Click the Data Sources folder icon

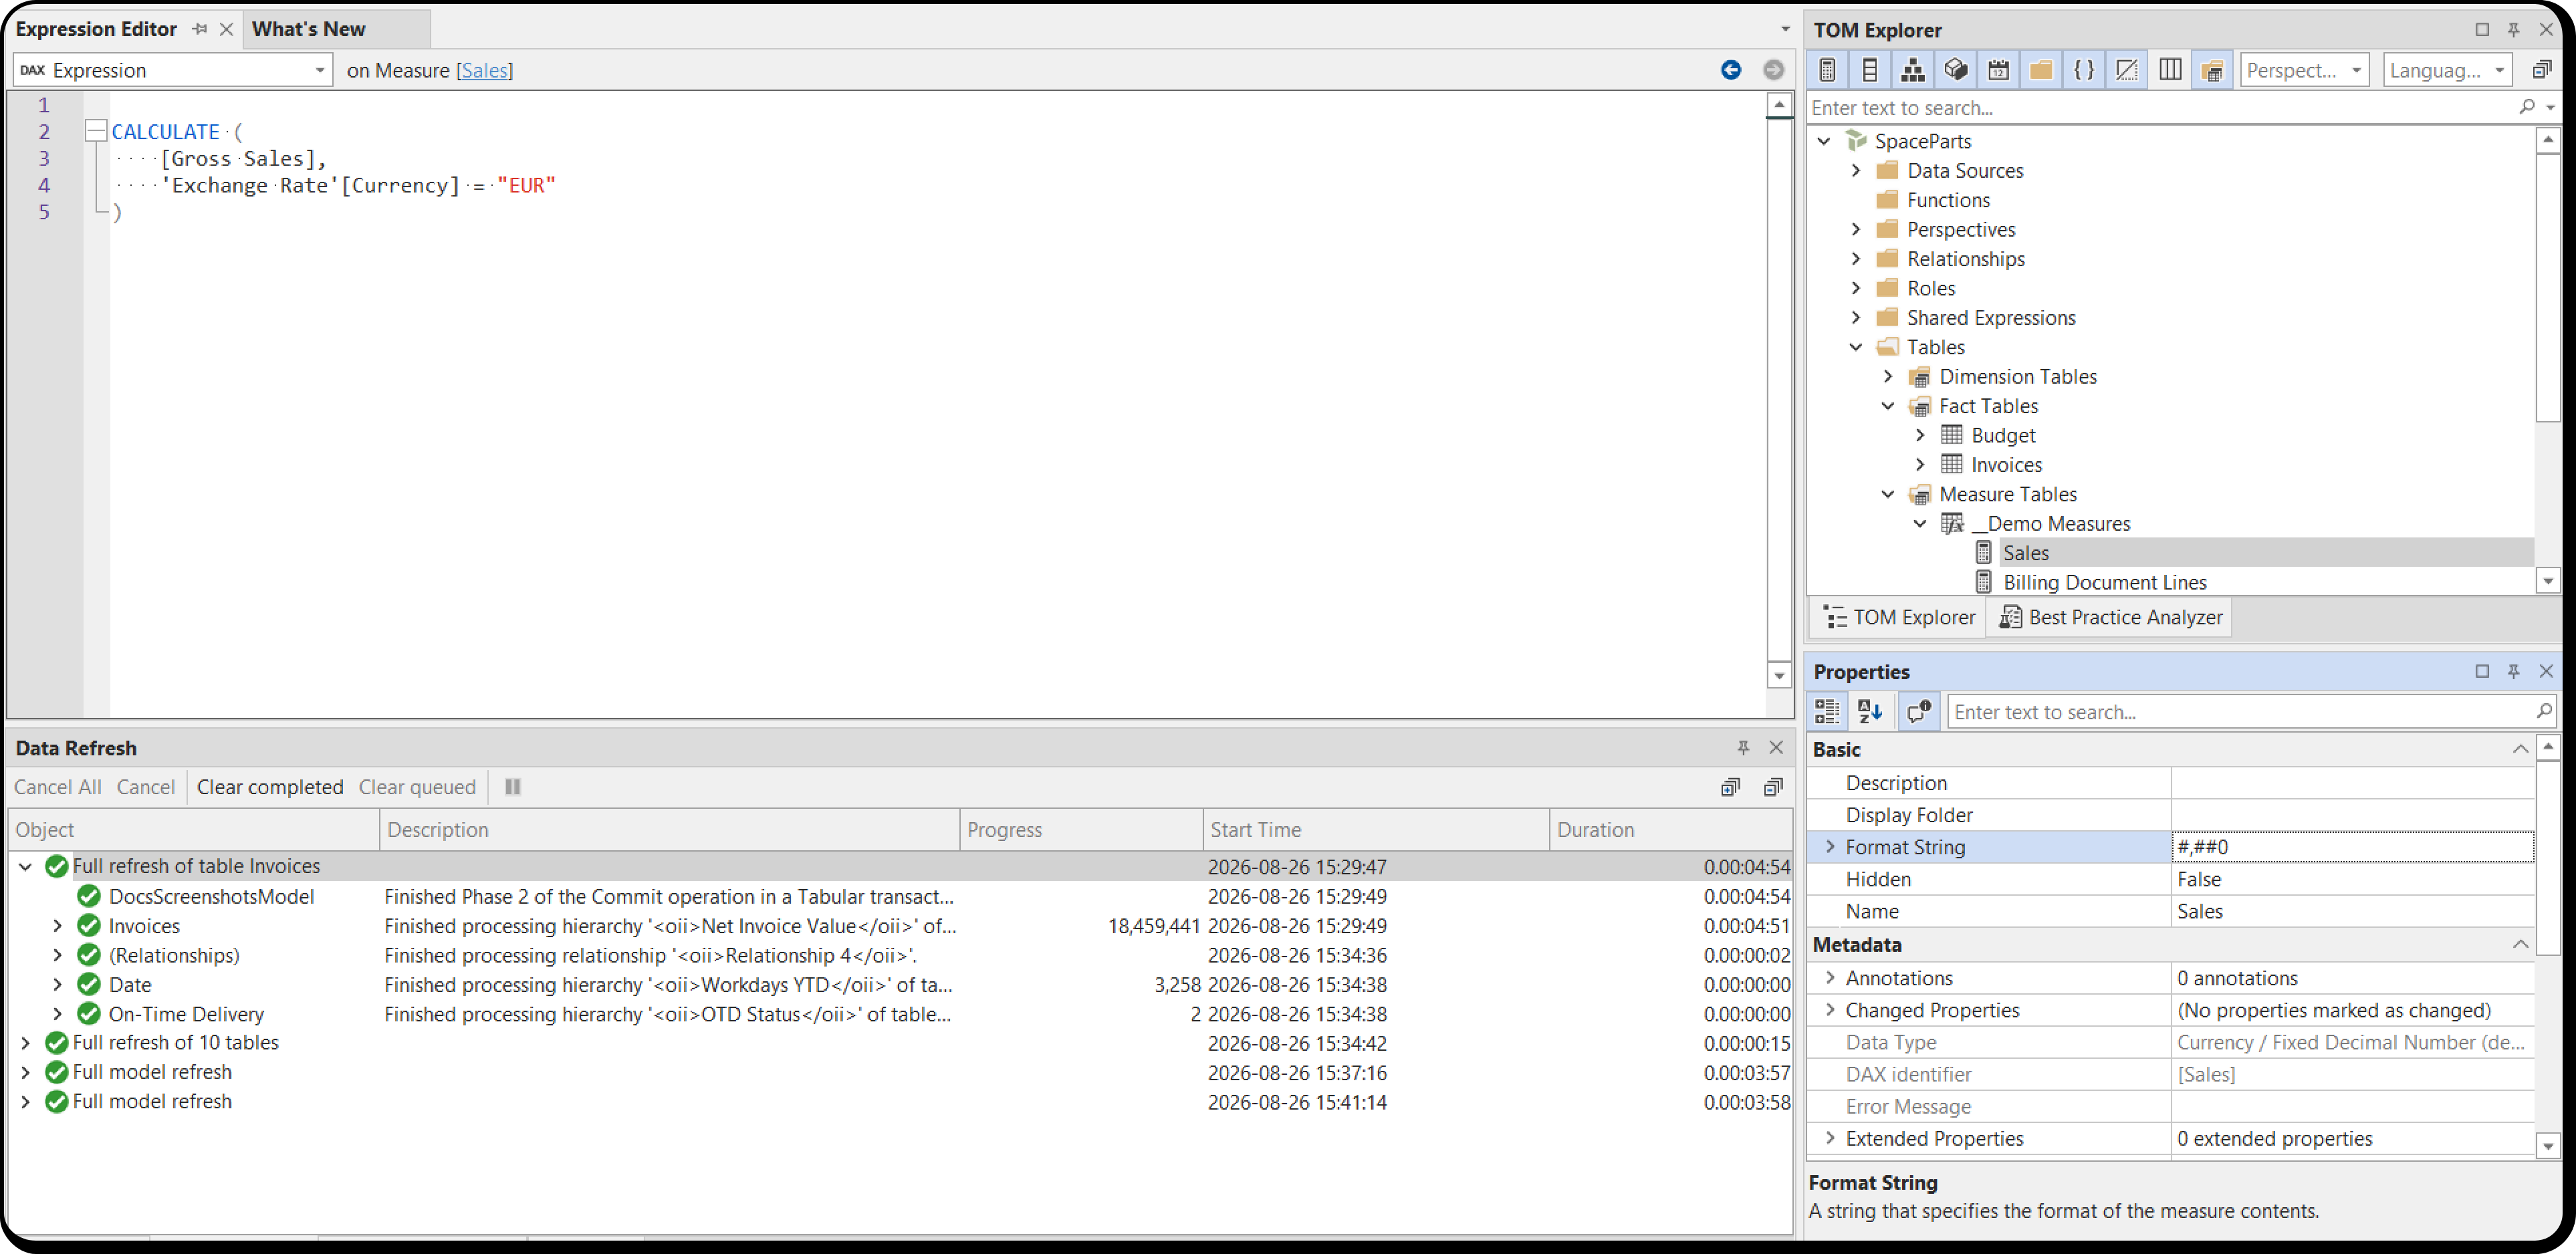click(1888, 170)
